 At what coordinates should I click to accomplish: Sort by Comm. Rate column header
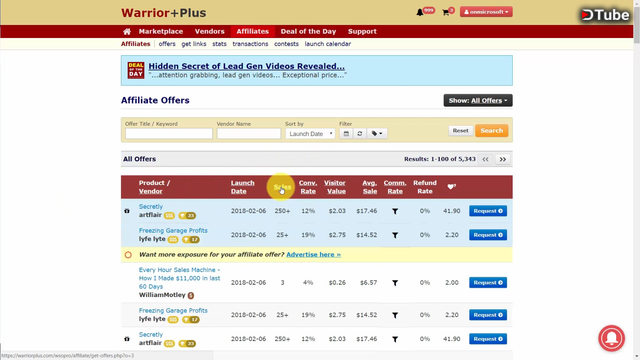coord(395,187)
